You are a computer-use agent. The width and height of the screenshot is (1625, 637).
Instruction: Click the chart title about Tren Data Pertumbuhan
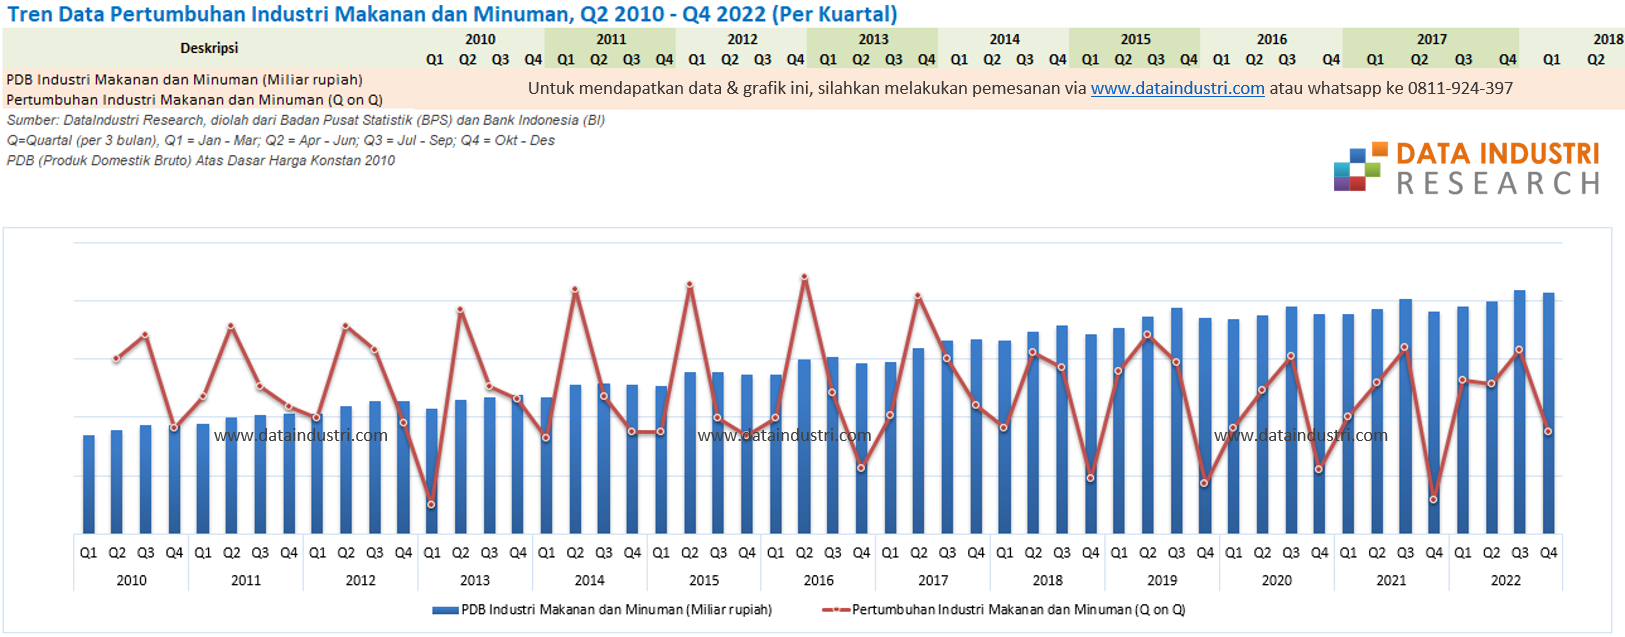click(x=452, y=14)
